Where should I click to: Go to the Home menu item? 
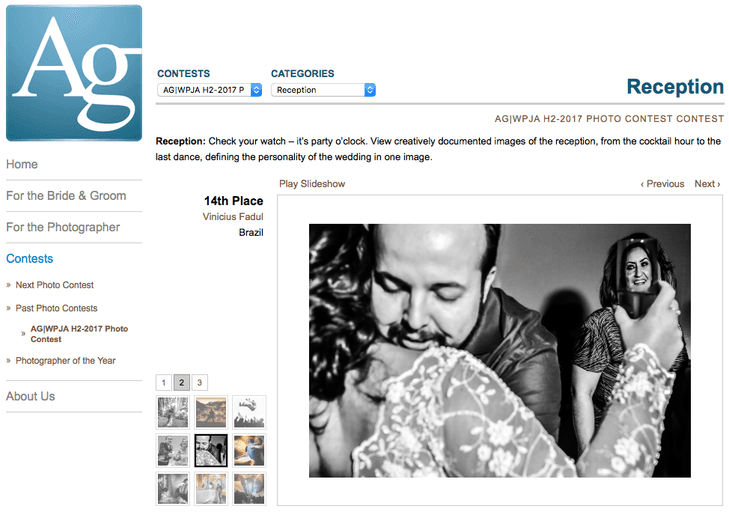[x=22, y=164]
